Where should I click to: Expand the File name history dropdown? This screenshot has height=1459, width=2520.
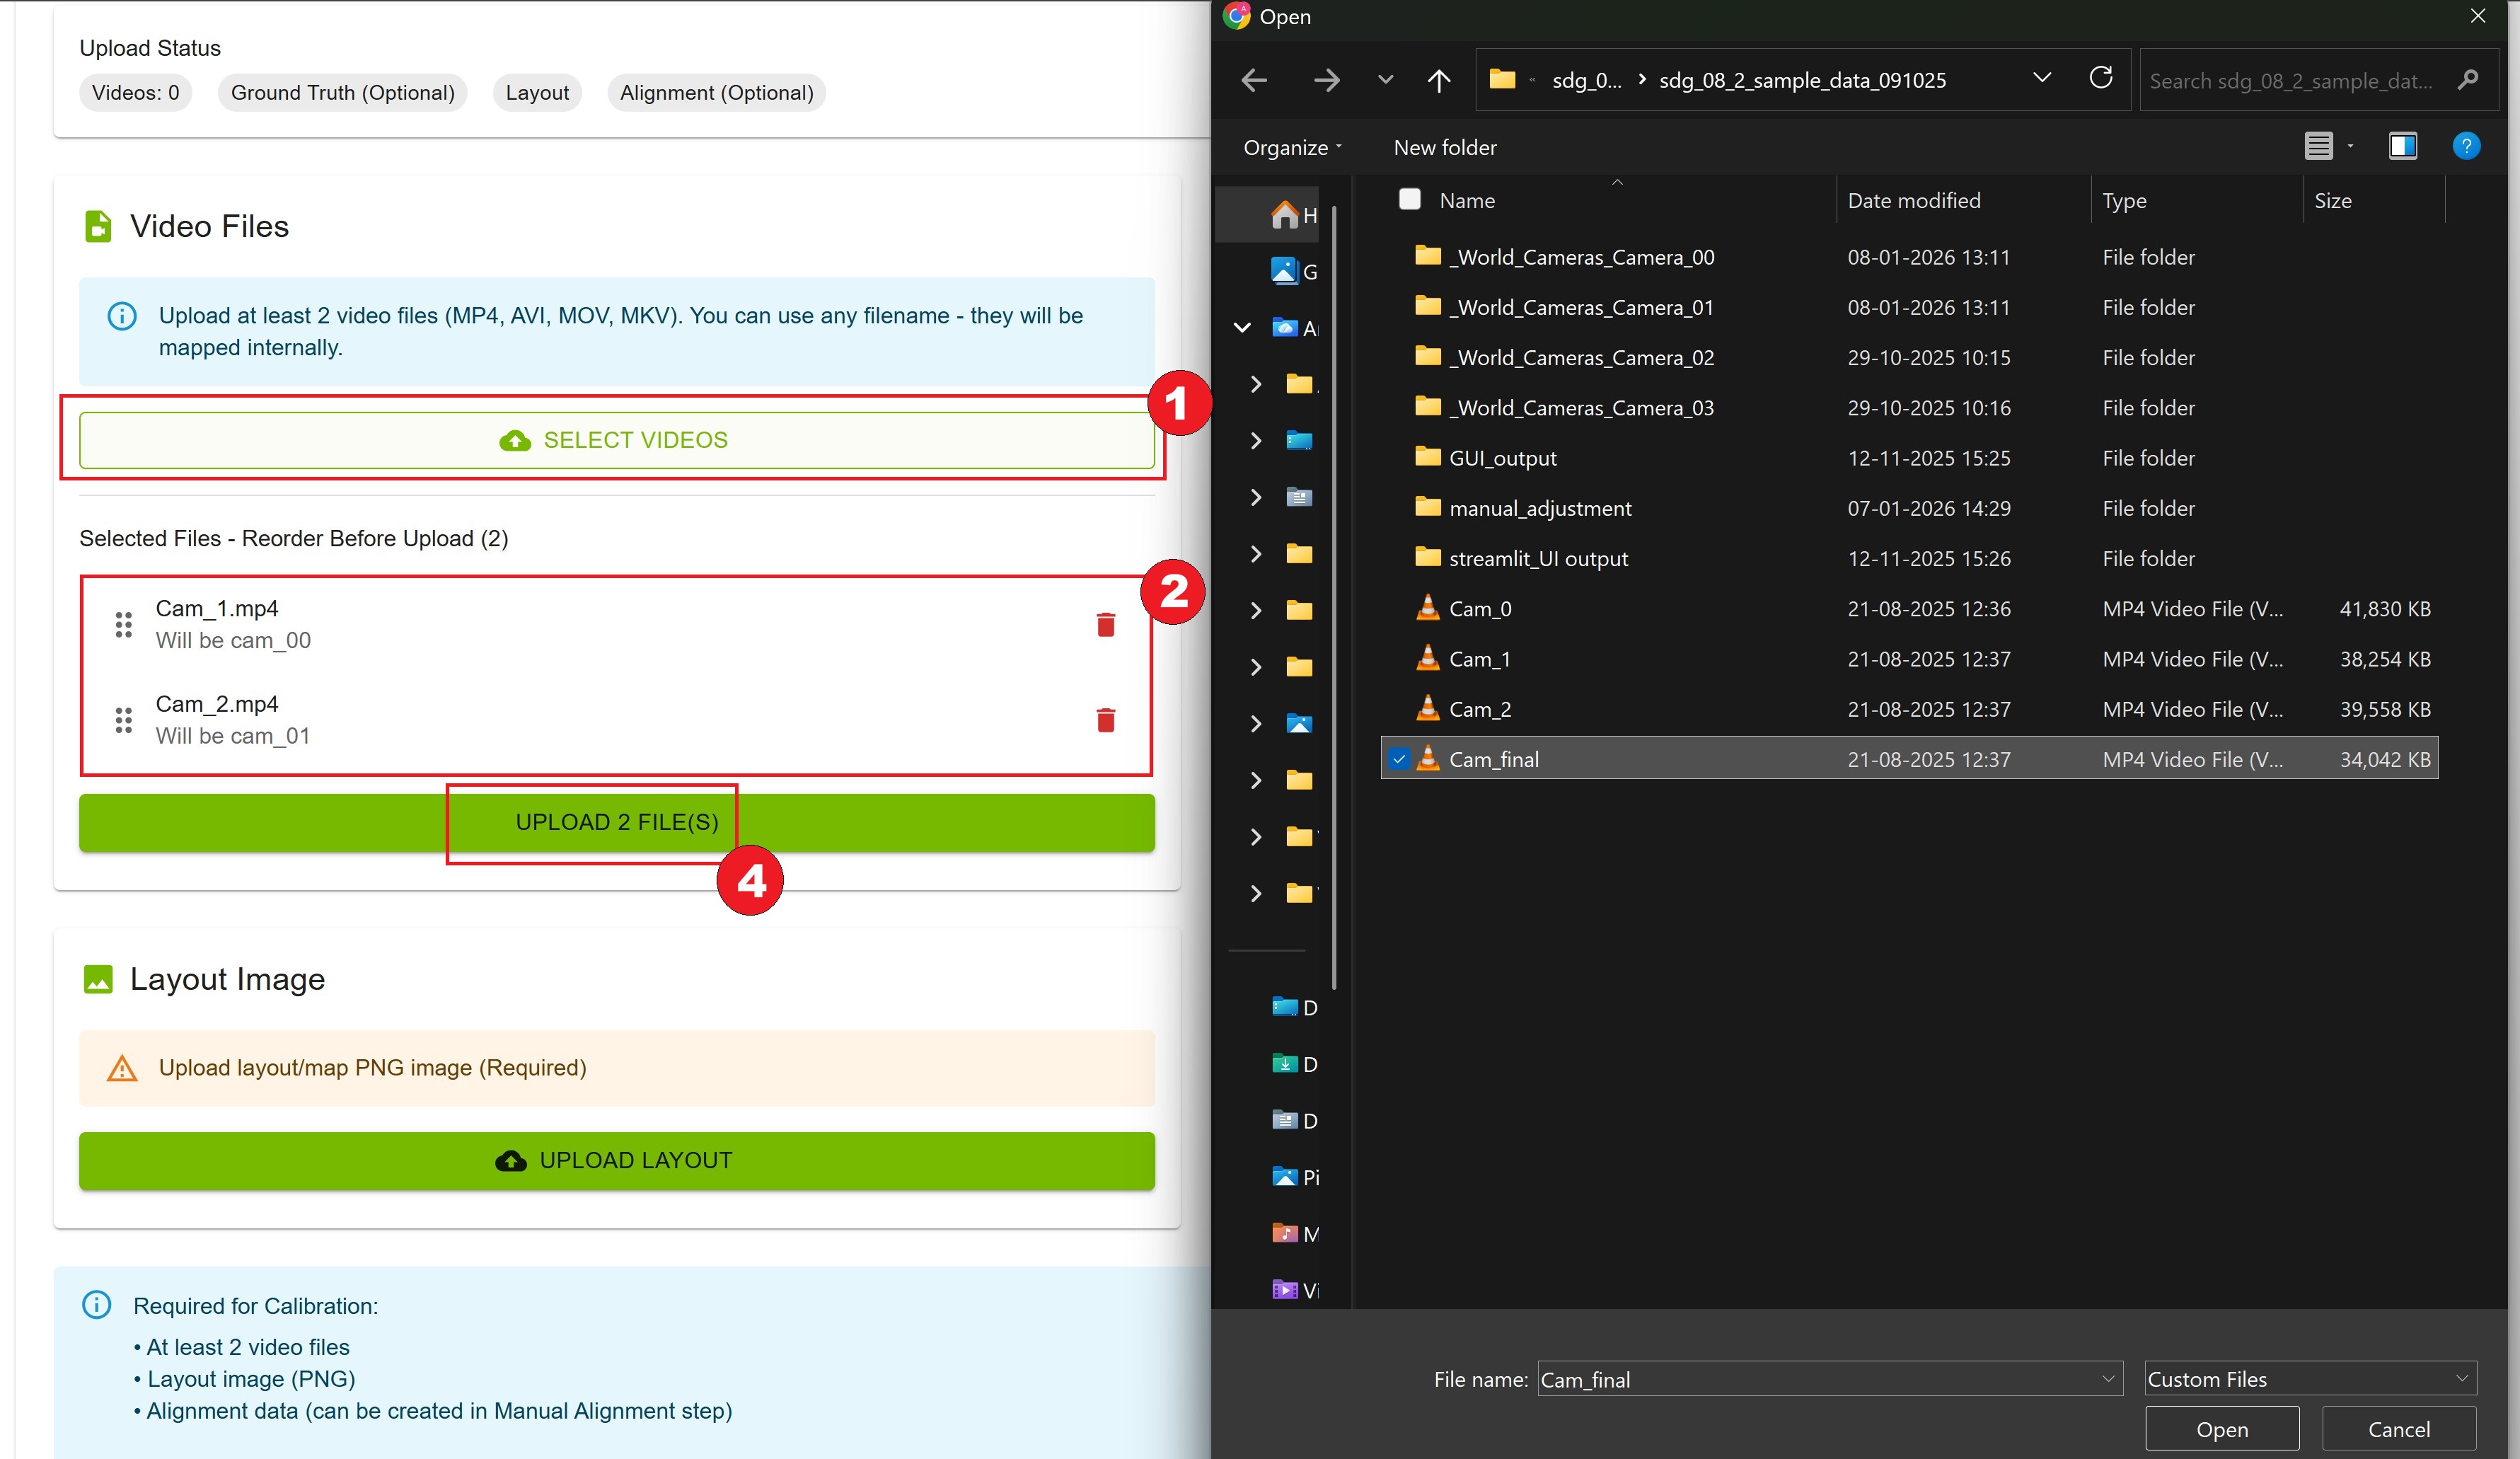[x=2107, y=1378]
